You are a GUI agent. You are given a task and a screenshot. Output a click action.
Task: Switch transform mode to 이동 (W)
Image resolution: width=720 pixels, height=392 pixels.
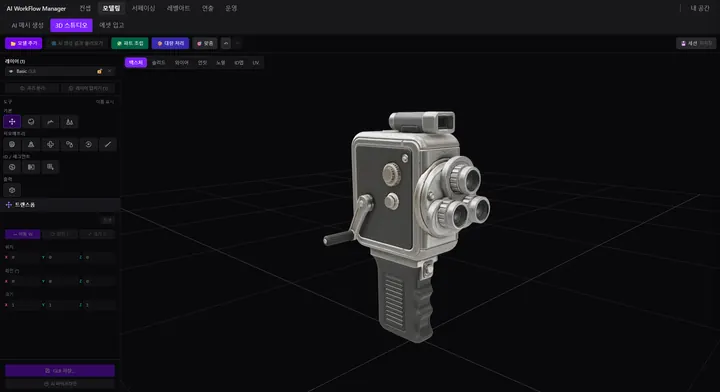point(22,234)
